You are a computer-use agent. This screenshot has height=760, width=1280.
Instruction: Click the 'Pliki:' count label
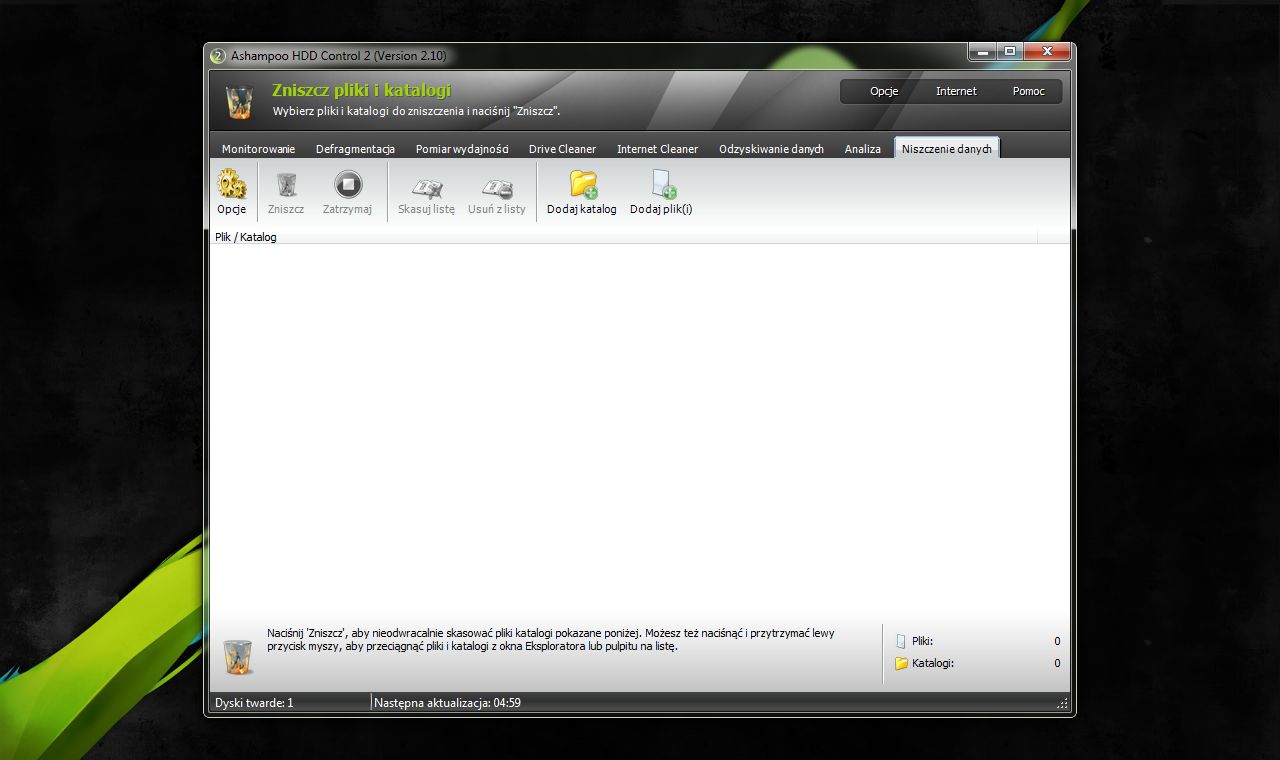(922, 641)
